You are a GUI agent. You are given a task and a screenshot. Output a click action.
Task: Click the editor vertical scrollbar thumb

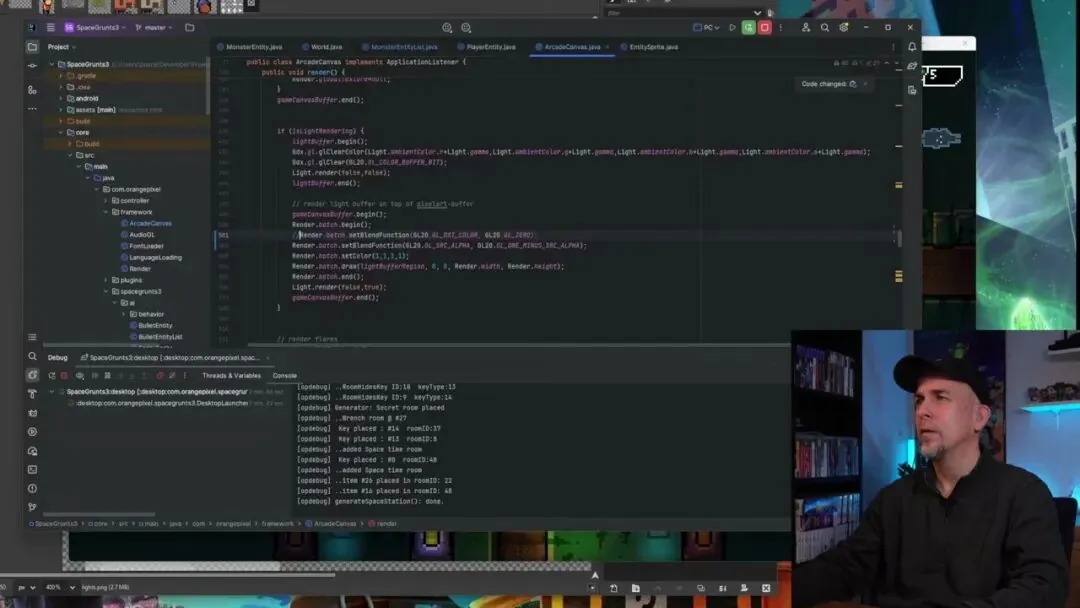click(900, 238)
